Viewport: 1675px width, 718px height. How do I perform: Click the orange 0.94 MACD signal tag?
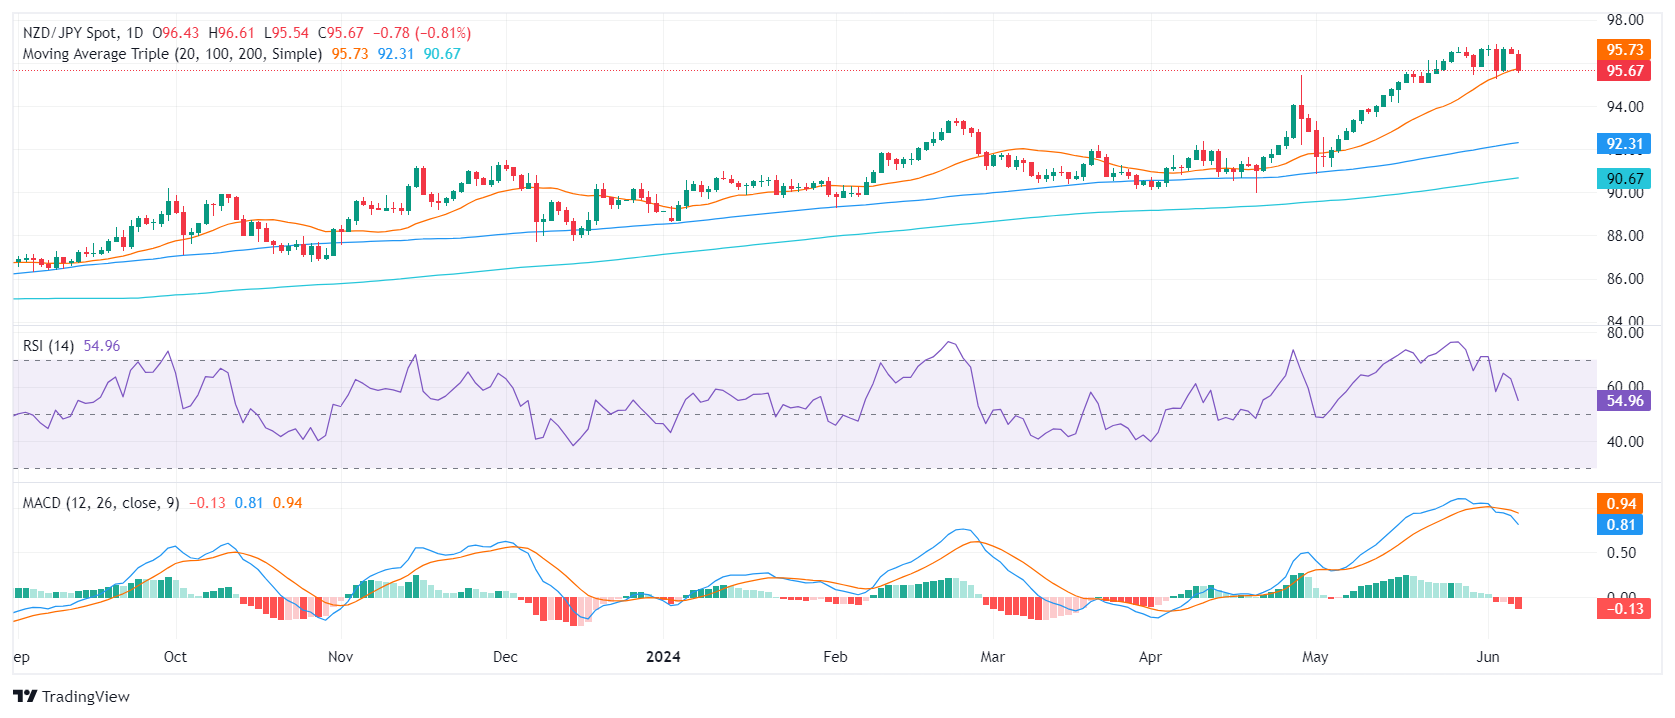click(1620, 504)
